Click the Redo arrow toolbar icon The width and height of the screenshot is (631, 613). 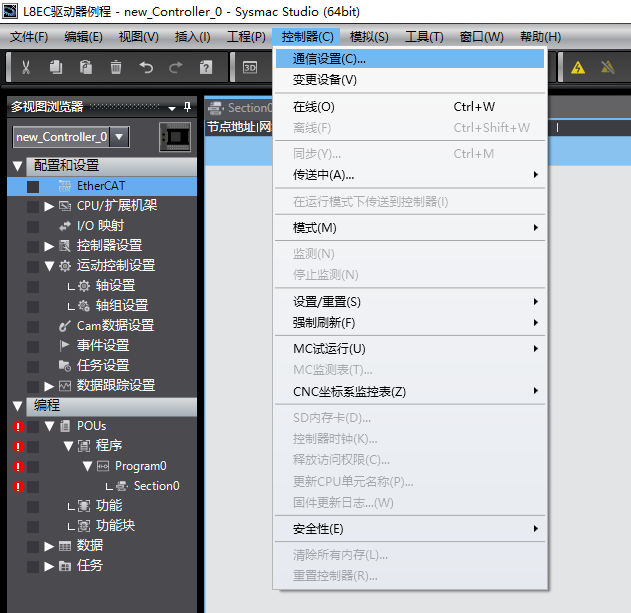[x=176, y=67]
